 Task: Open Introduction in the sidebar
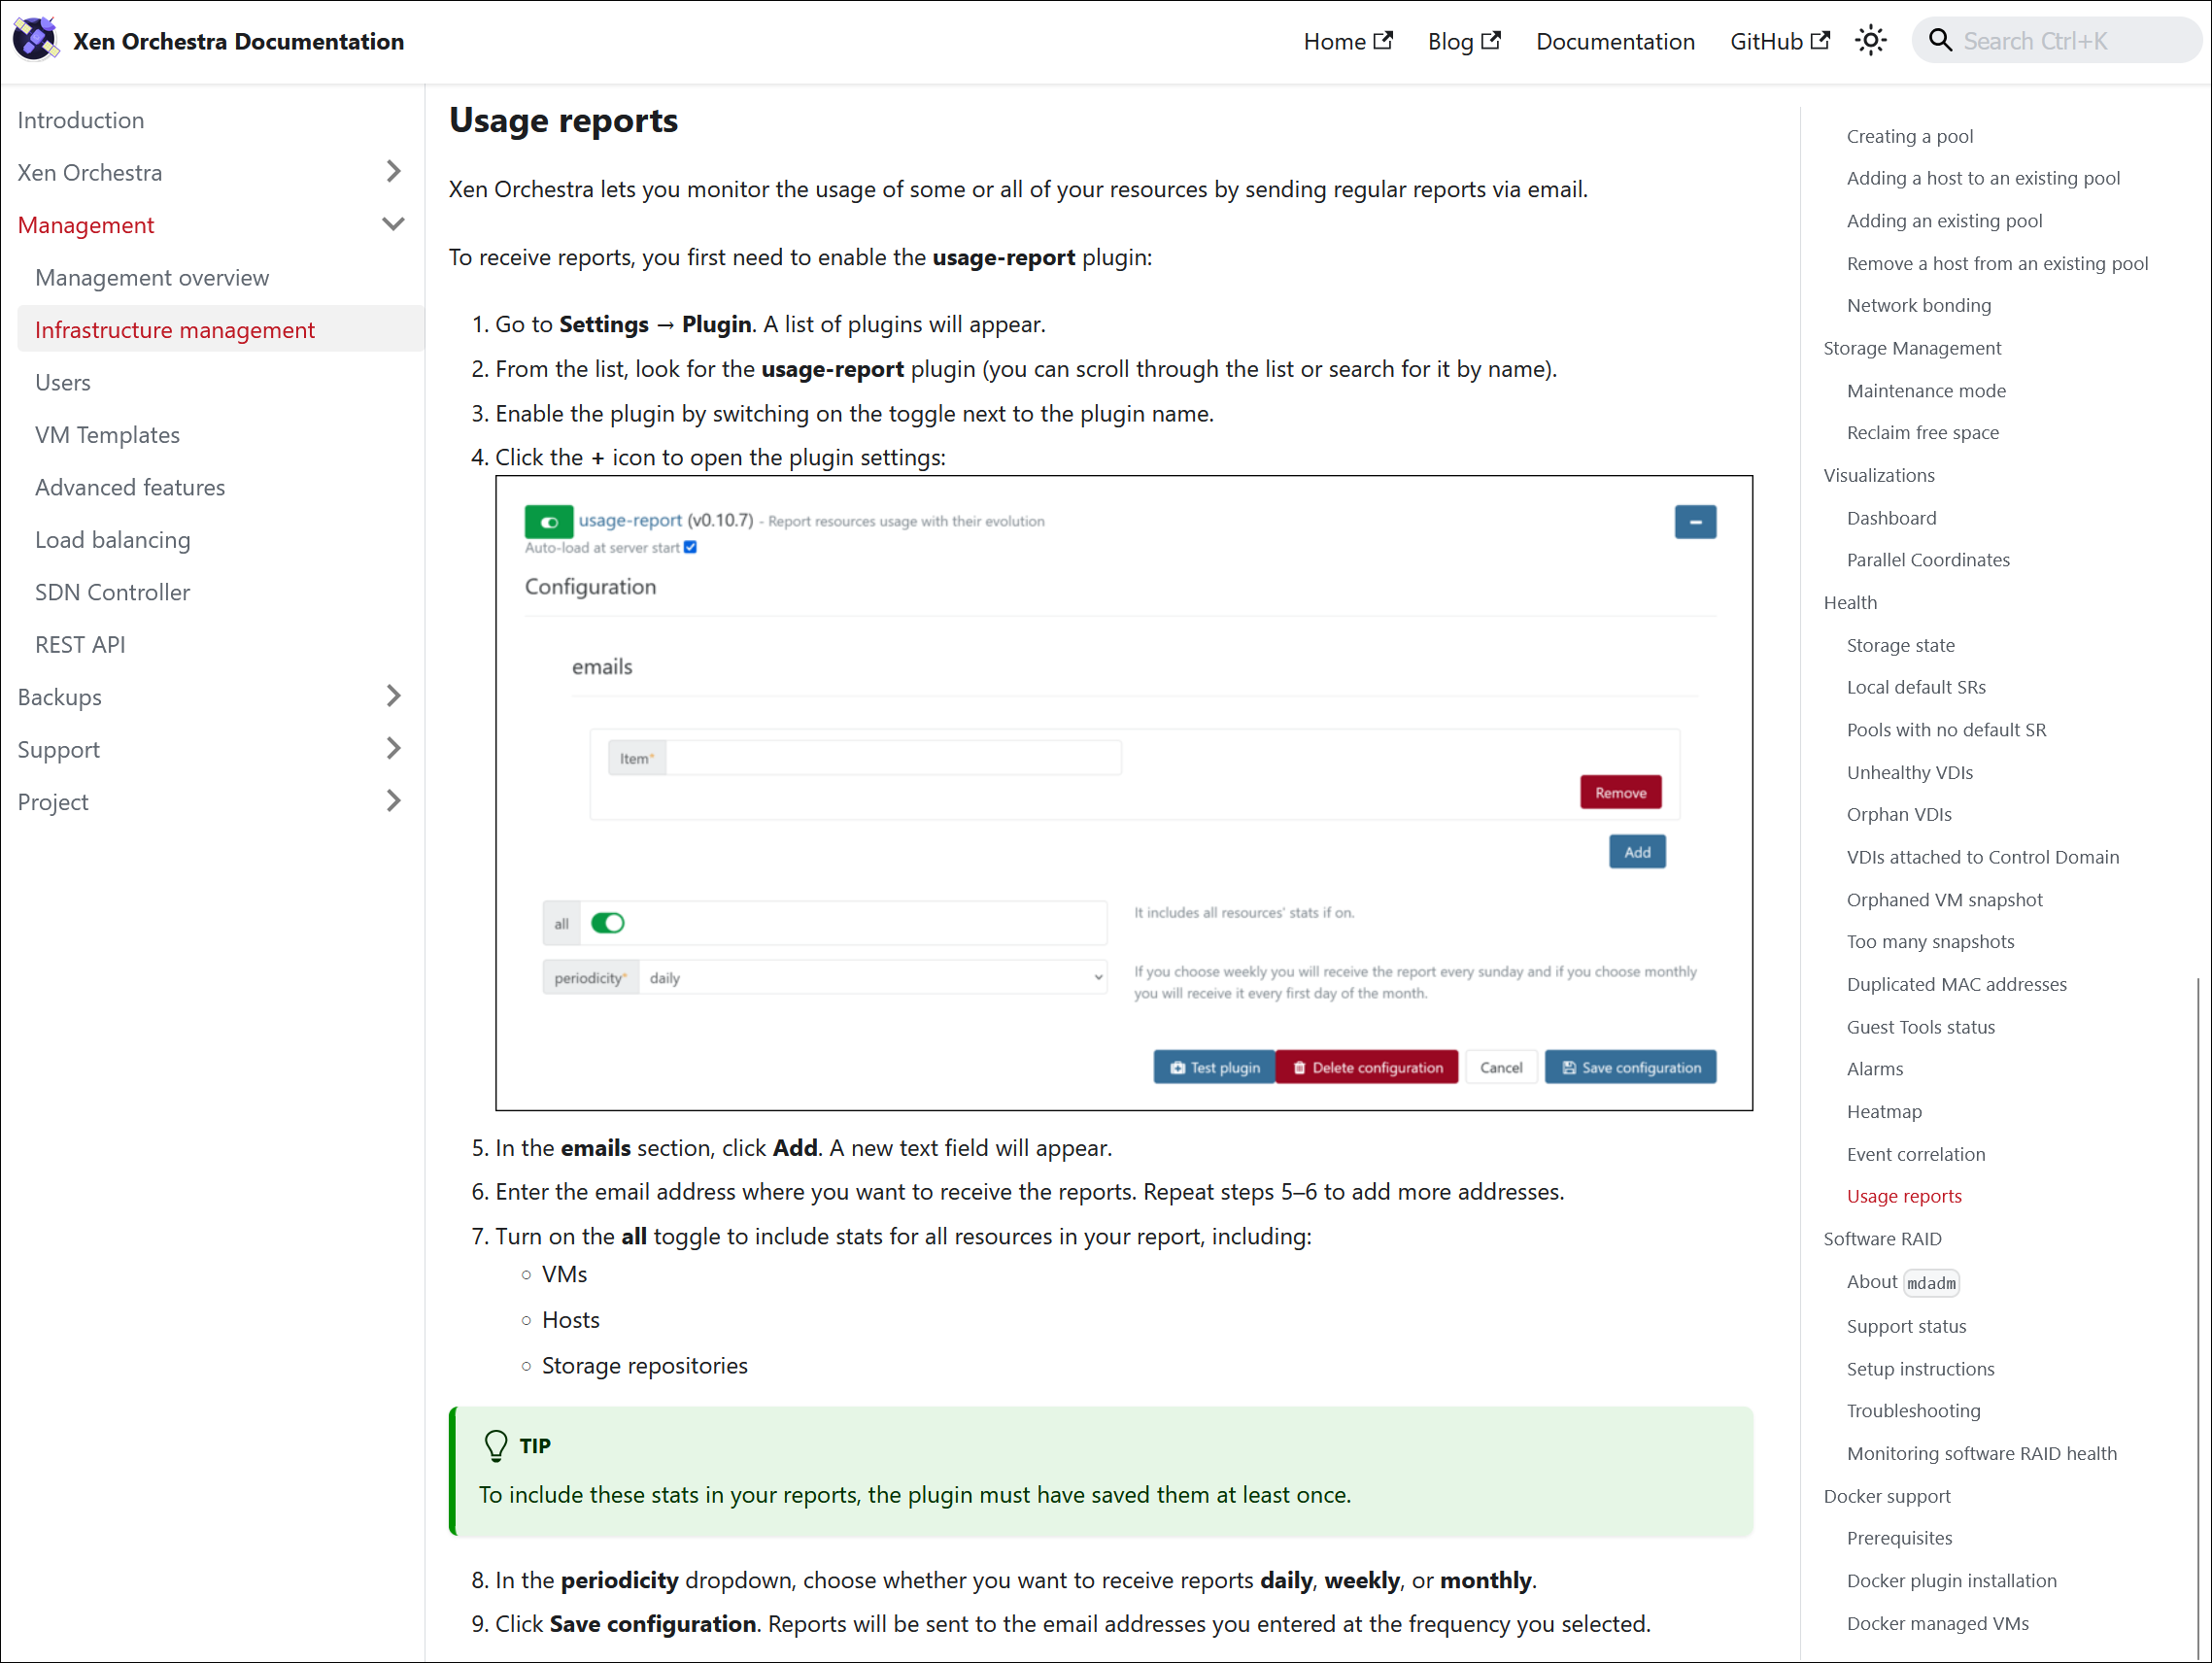click(x=81, y=120)
